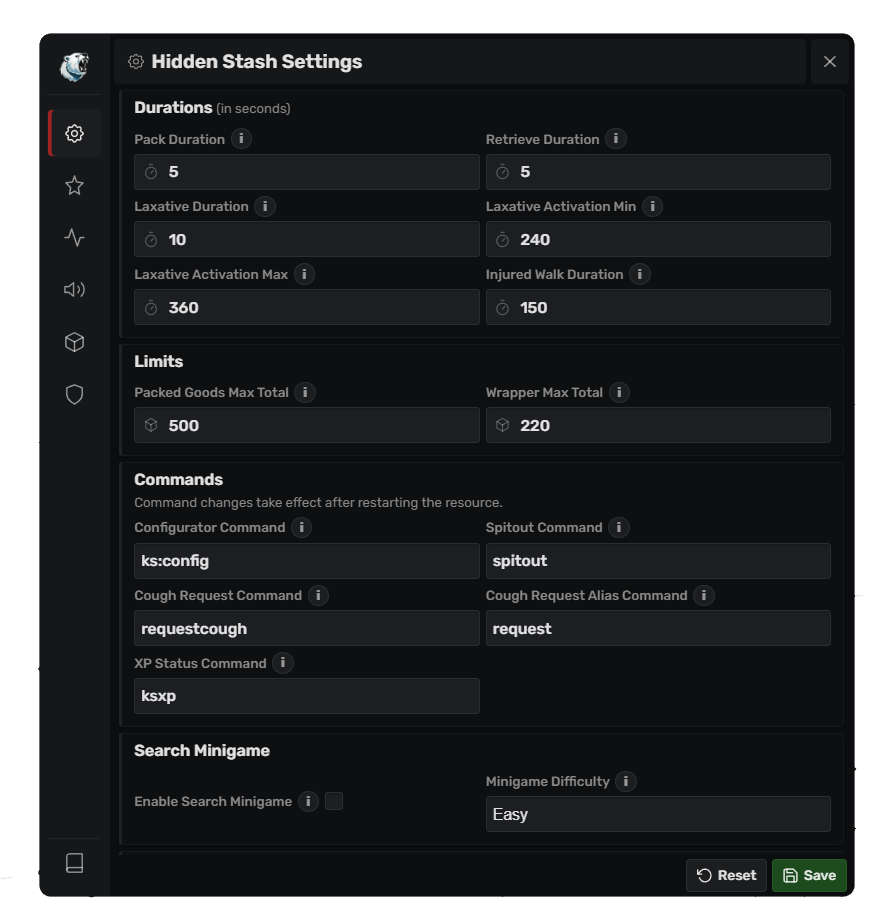Click the Limits section heading
892x922 pixels.
click(158, 361)
